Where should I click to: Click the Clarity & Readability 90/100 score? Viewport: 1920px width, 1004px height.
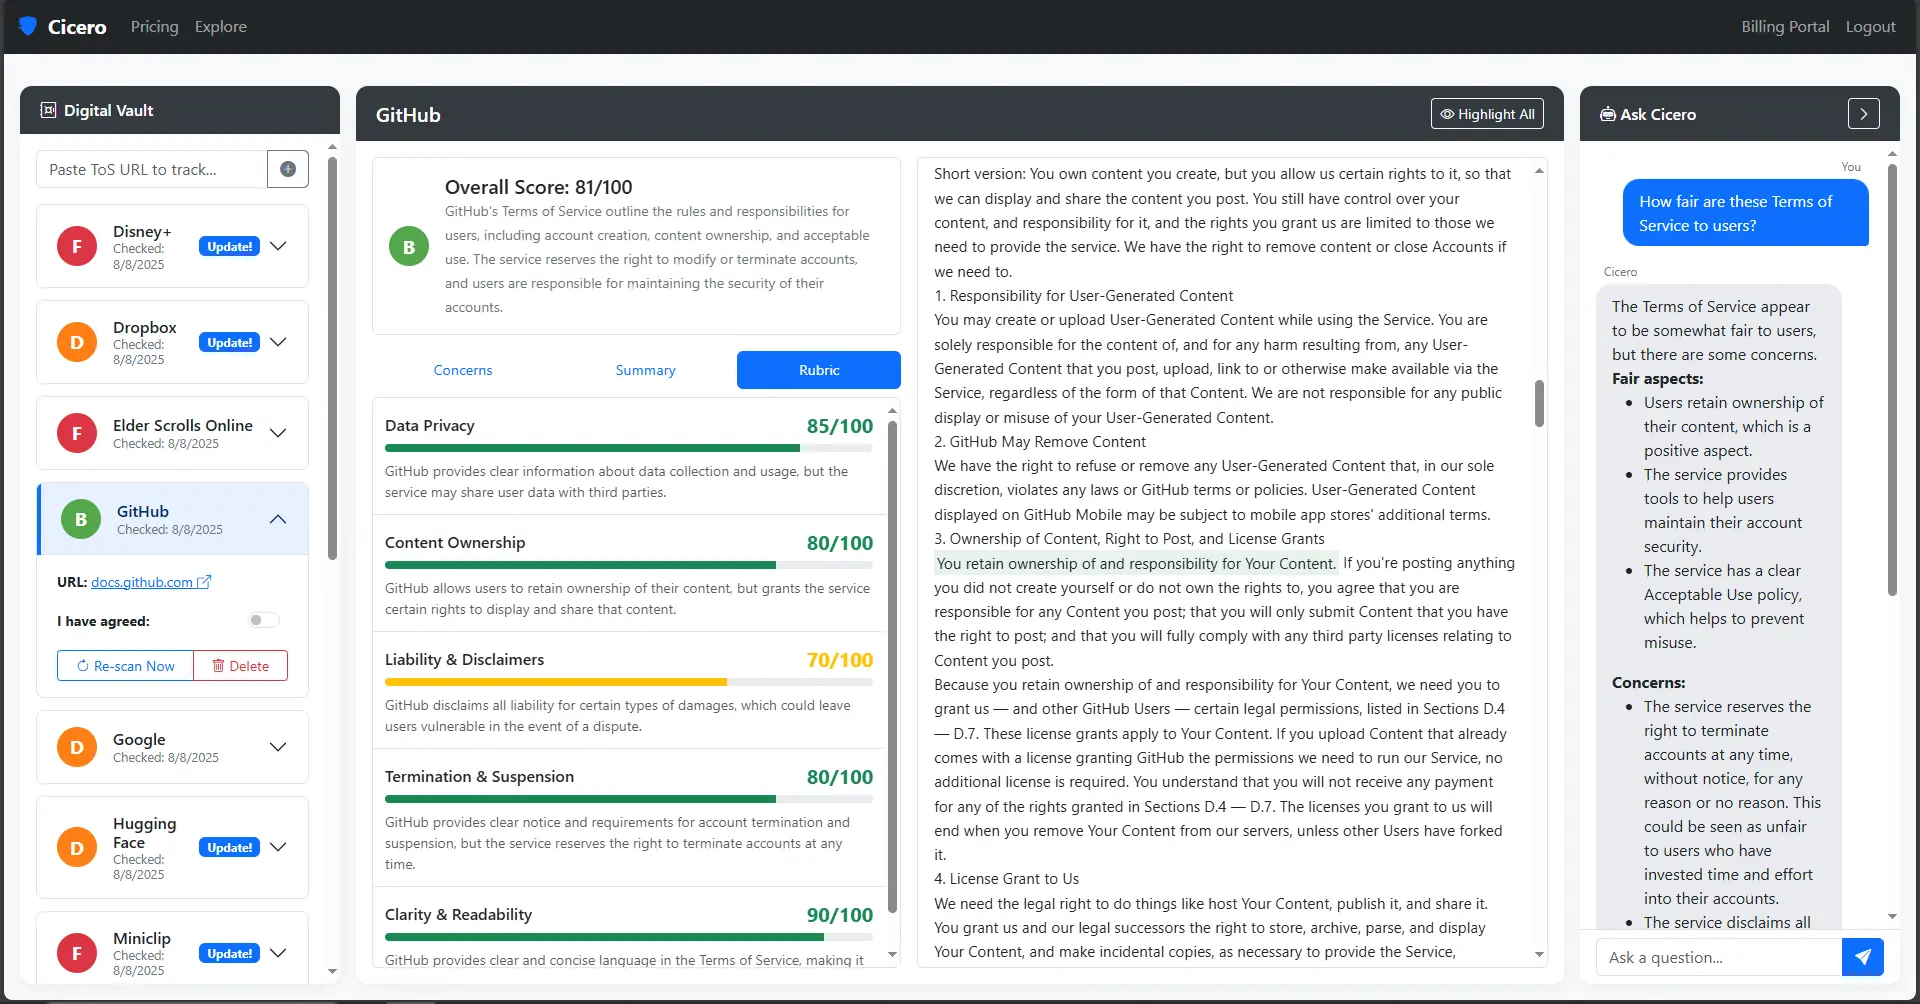pyautogui.click(x=840, y=915)
